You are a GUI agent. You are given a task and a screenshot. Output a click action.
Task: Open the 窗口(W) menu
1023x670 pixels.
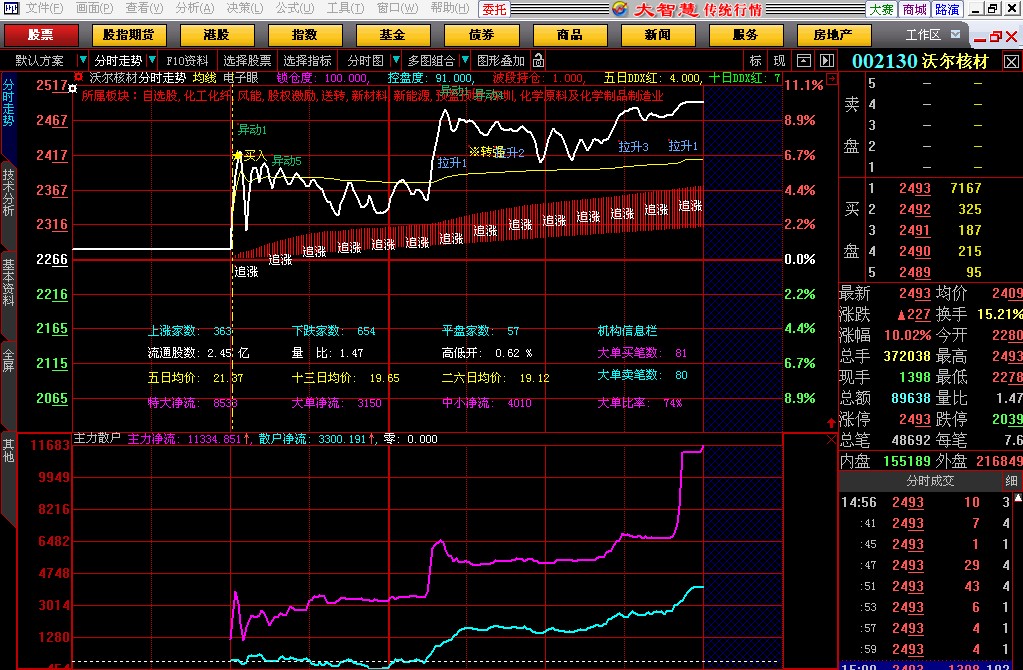[x=397, y=8]
